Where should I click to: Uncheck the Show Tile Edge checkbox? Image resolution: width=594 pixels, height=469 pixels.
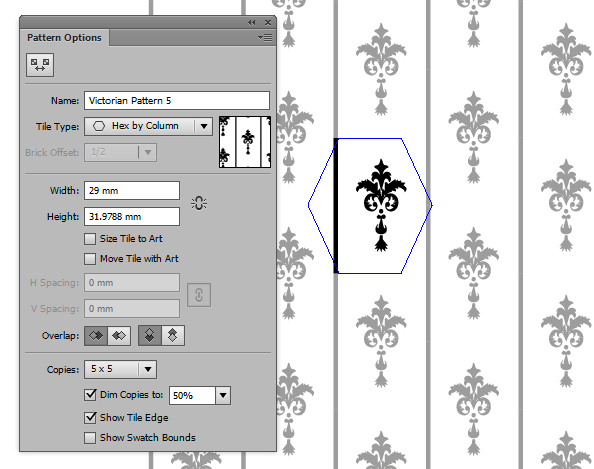(90, 418)
